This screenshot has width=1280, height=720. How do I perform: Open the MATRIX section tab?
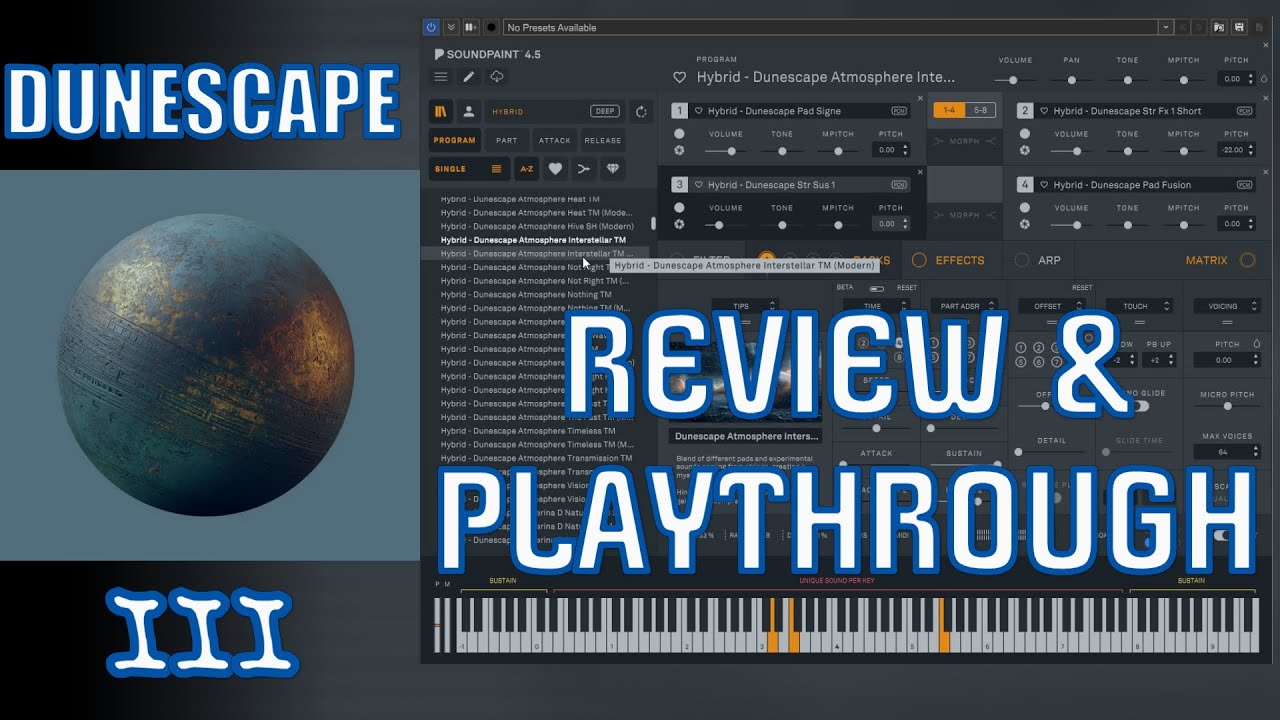pos(1206,260)
